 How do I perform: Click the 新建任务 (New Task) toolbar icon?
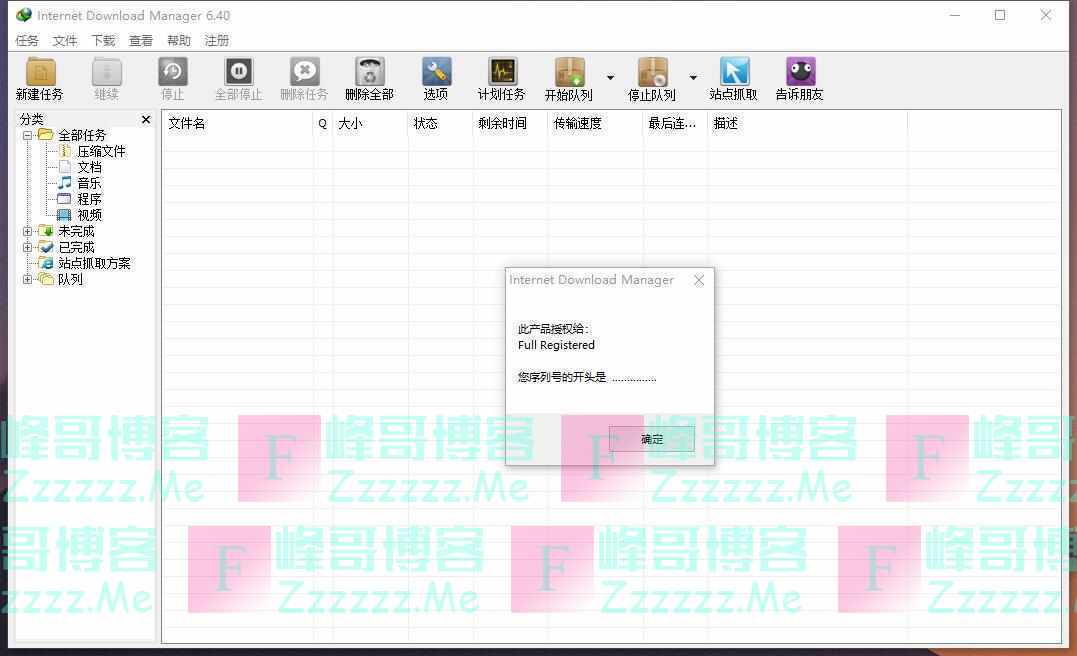click(x=40, y=73)
